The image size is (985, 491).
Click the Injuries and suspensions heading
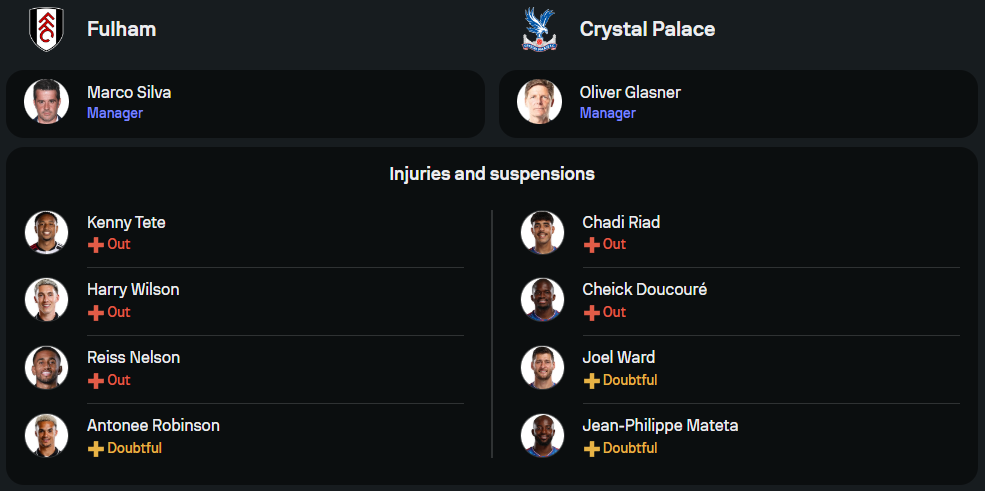tap(492, 174)
